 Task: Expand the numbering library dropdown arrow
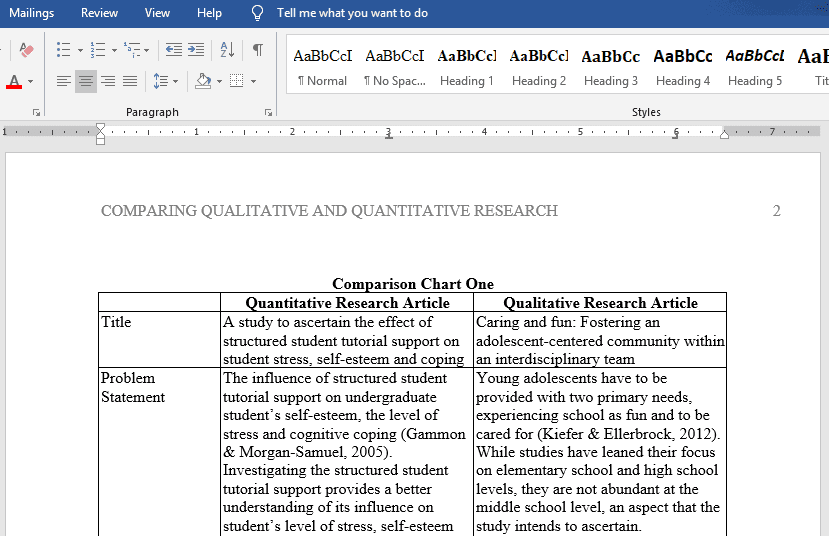[x=114, y=50]
